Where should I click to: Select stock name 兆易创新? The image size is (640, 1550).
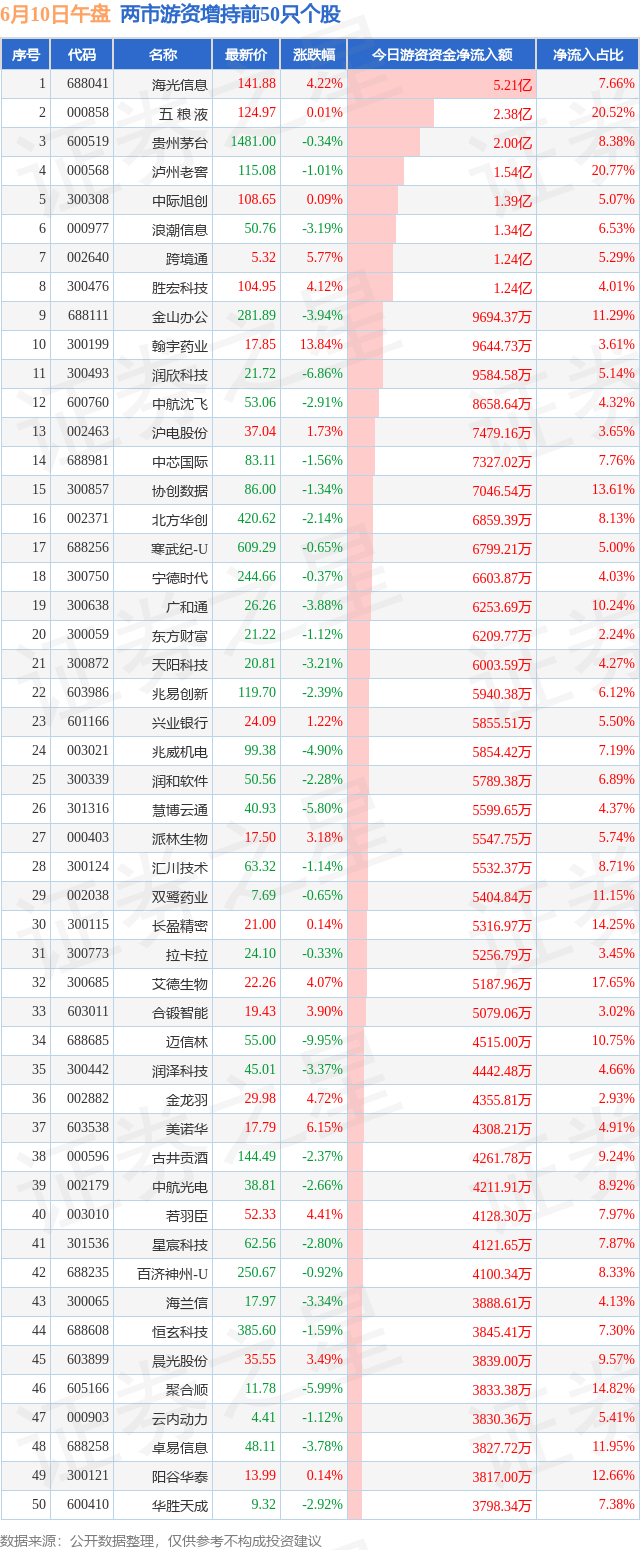tap(180, 693)
